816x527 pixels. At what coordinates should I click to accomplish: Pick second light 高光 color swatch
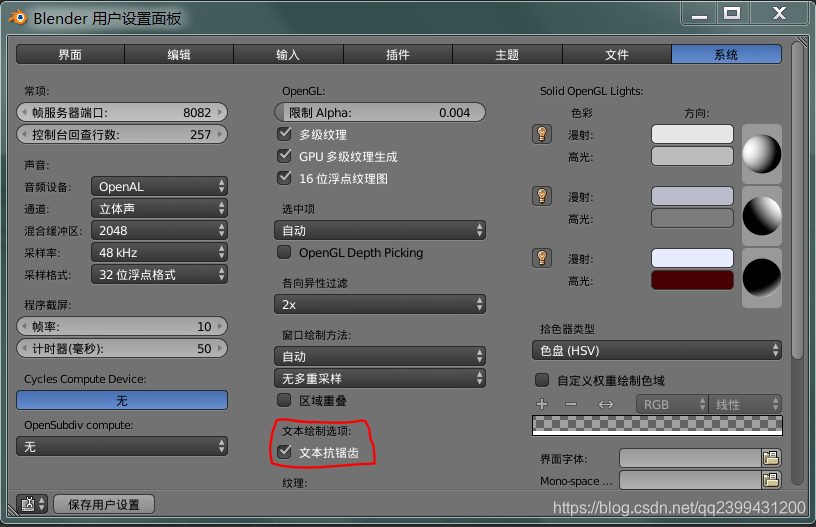pyautogui.click(x=692, y=218)
